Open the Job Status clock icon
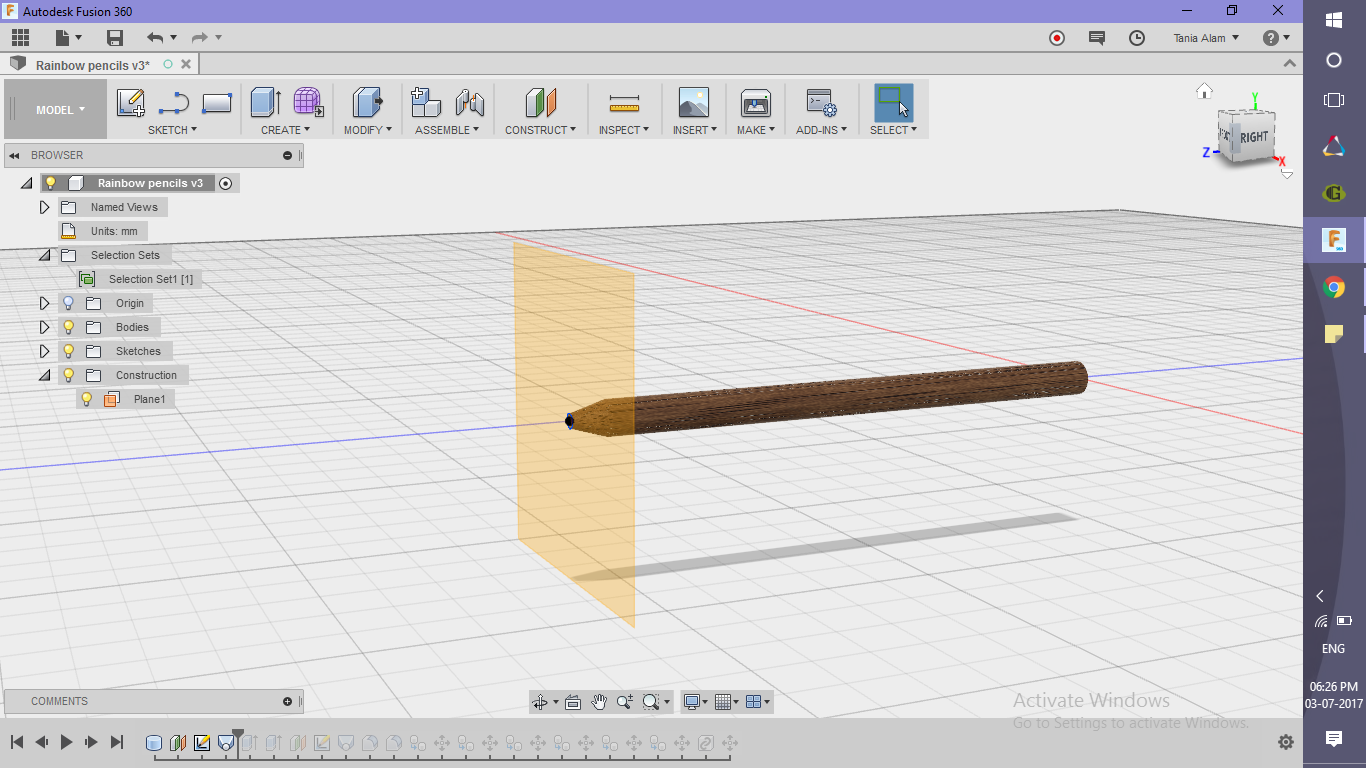This screenshot has width=1366, height=768. 1137,38
